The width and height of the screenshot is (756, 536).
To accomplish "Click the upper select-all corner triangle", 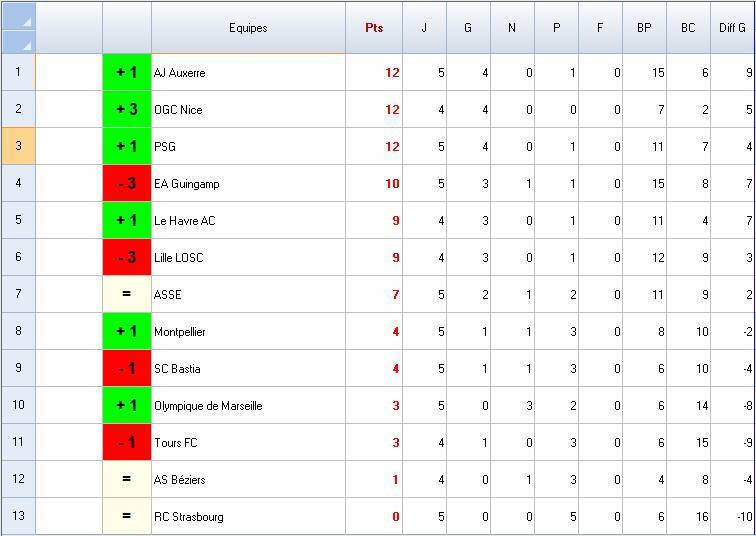I will click(x=26, y=20).
